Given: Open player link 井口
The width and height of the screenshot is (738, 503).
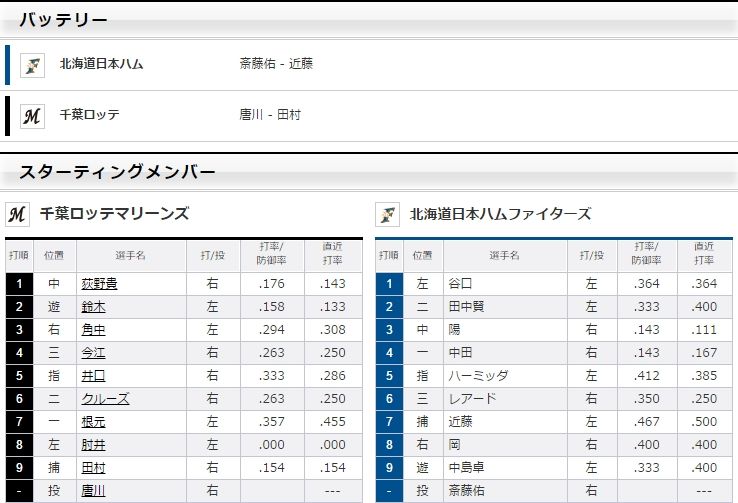Looking at the screenshot, I should 93,376.
